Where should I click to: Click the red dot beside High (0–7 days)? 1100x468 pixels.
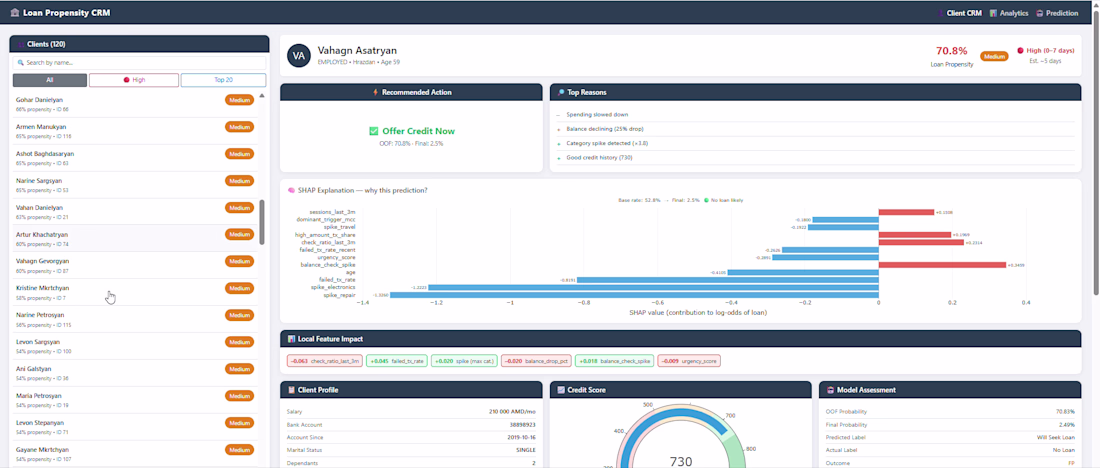(1020, 51)
